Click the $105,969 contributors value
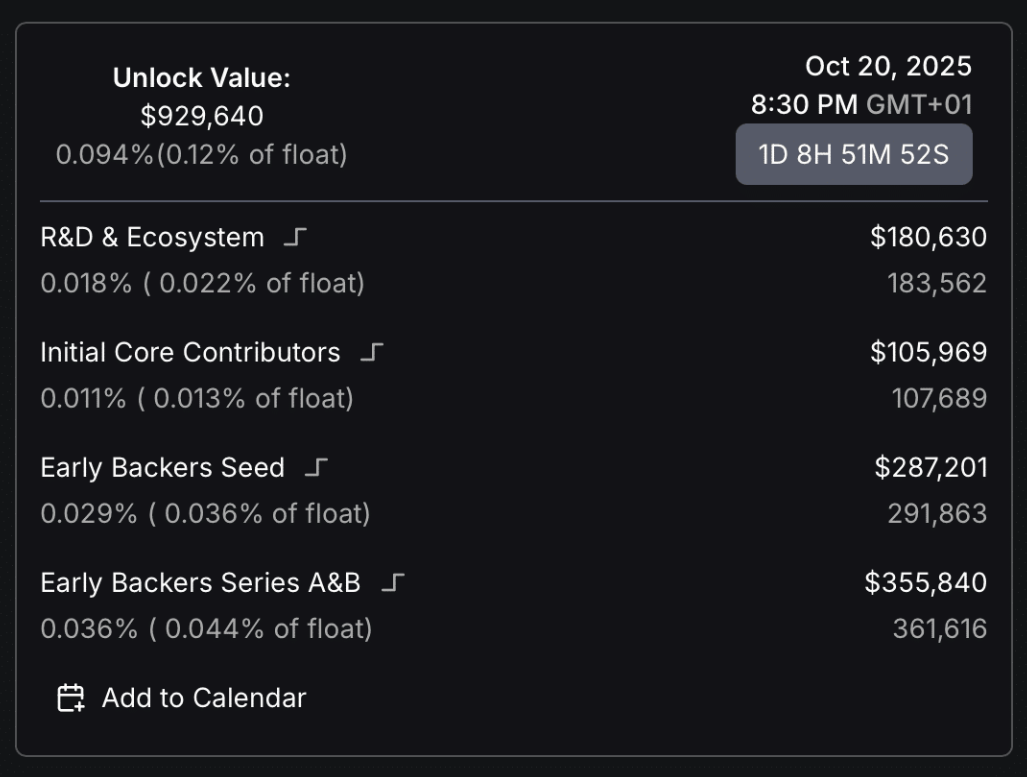This screenshot has width=1027, height=777. [928, 353]
